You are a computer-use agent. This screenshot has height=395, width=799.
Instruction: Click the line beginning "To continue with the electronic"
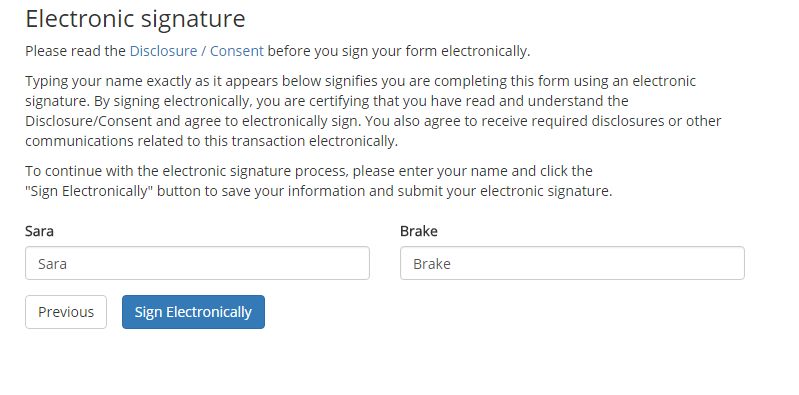(309, 171)
